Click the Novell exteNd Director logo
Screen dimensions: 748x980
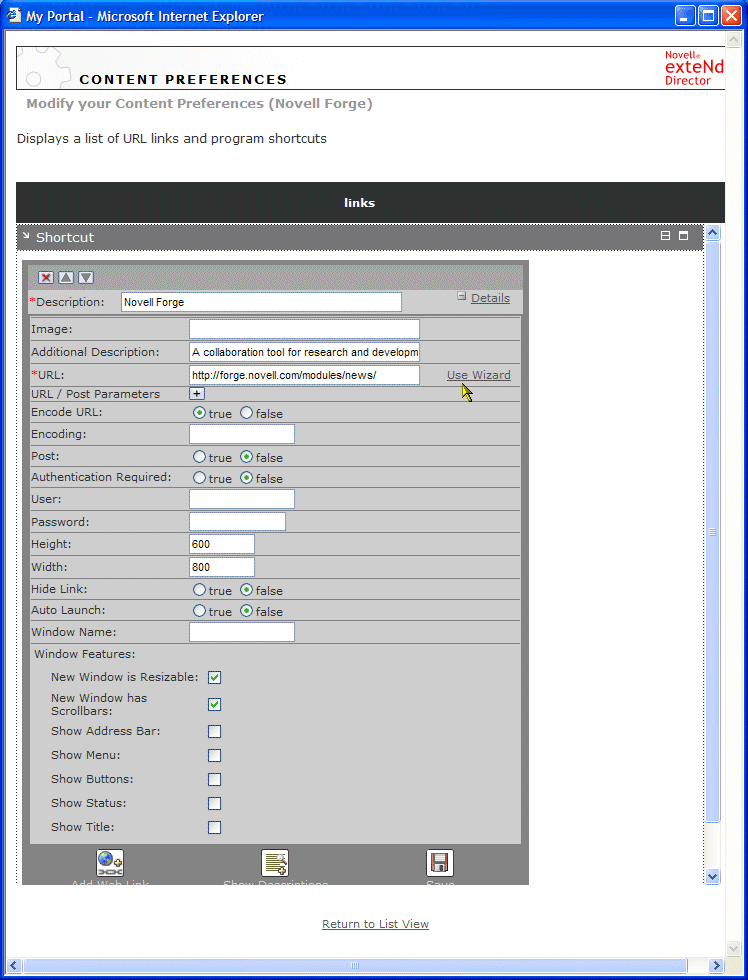tap(694, 68)
